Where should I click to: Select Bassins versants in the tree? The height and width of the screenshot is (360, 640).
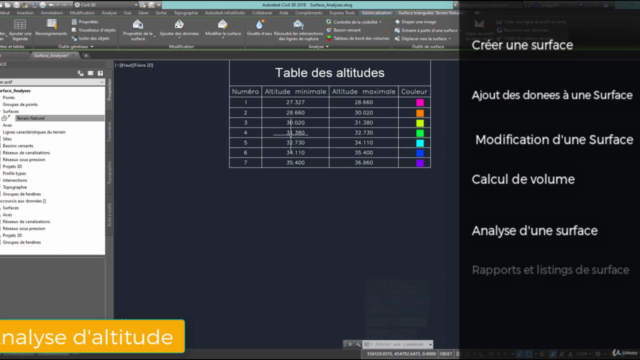pos(18,146)
